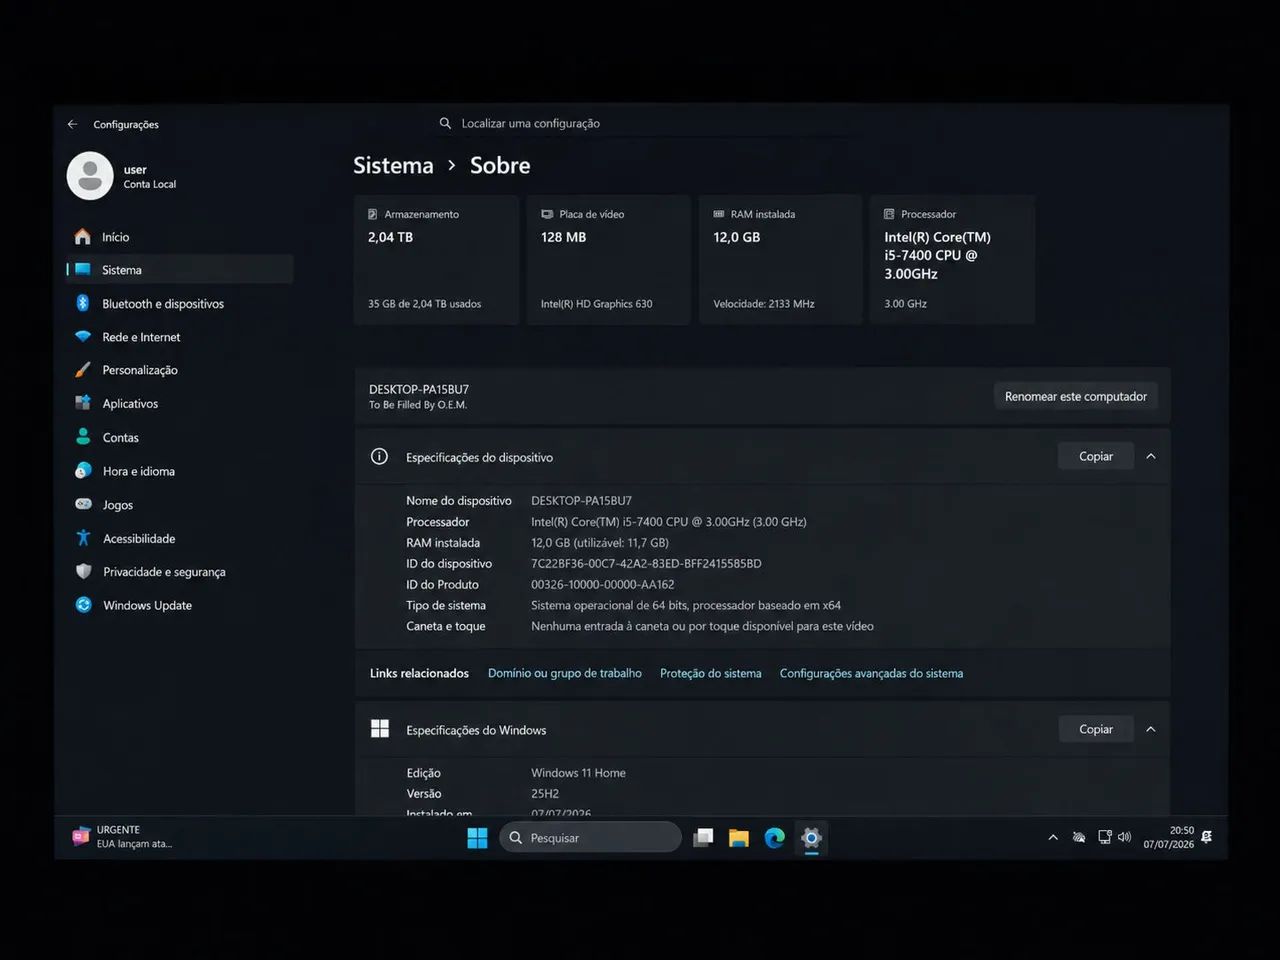Image resolution: width=1280 pixels, height=960 pixels.
Task: Select Personalização menu label
Action: click(140, 370)
